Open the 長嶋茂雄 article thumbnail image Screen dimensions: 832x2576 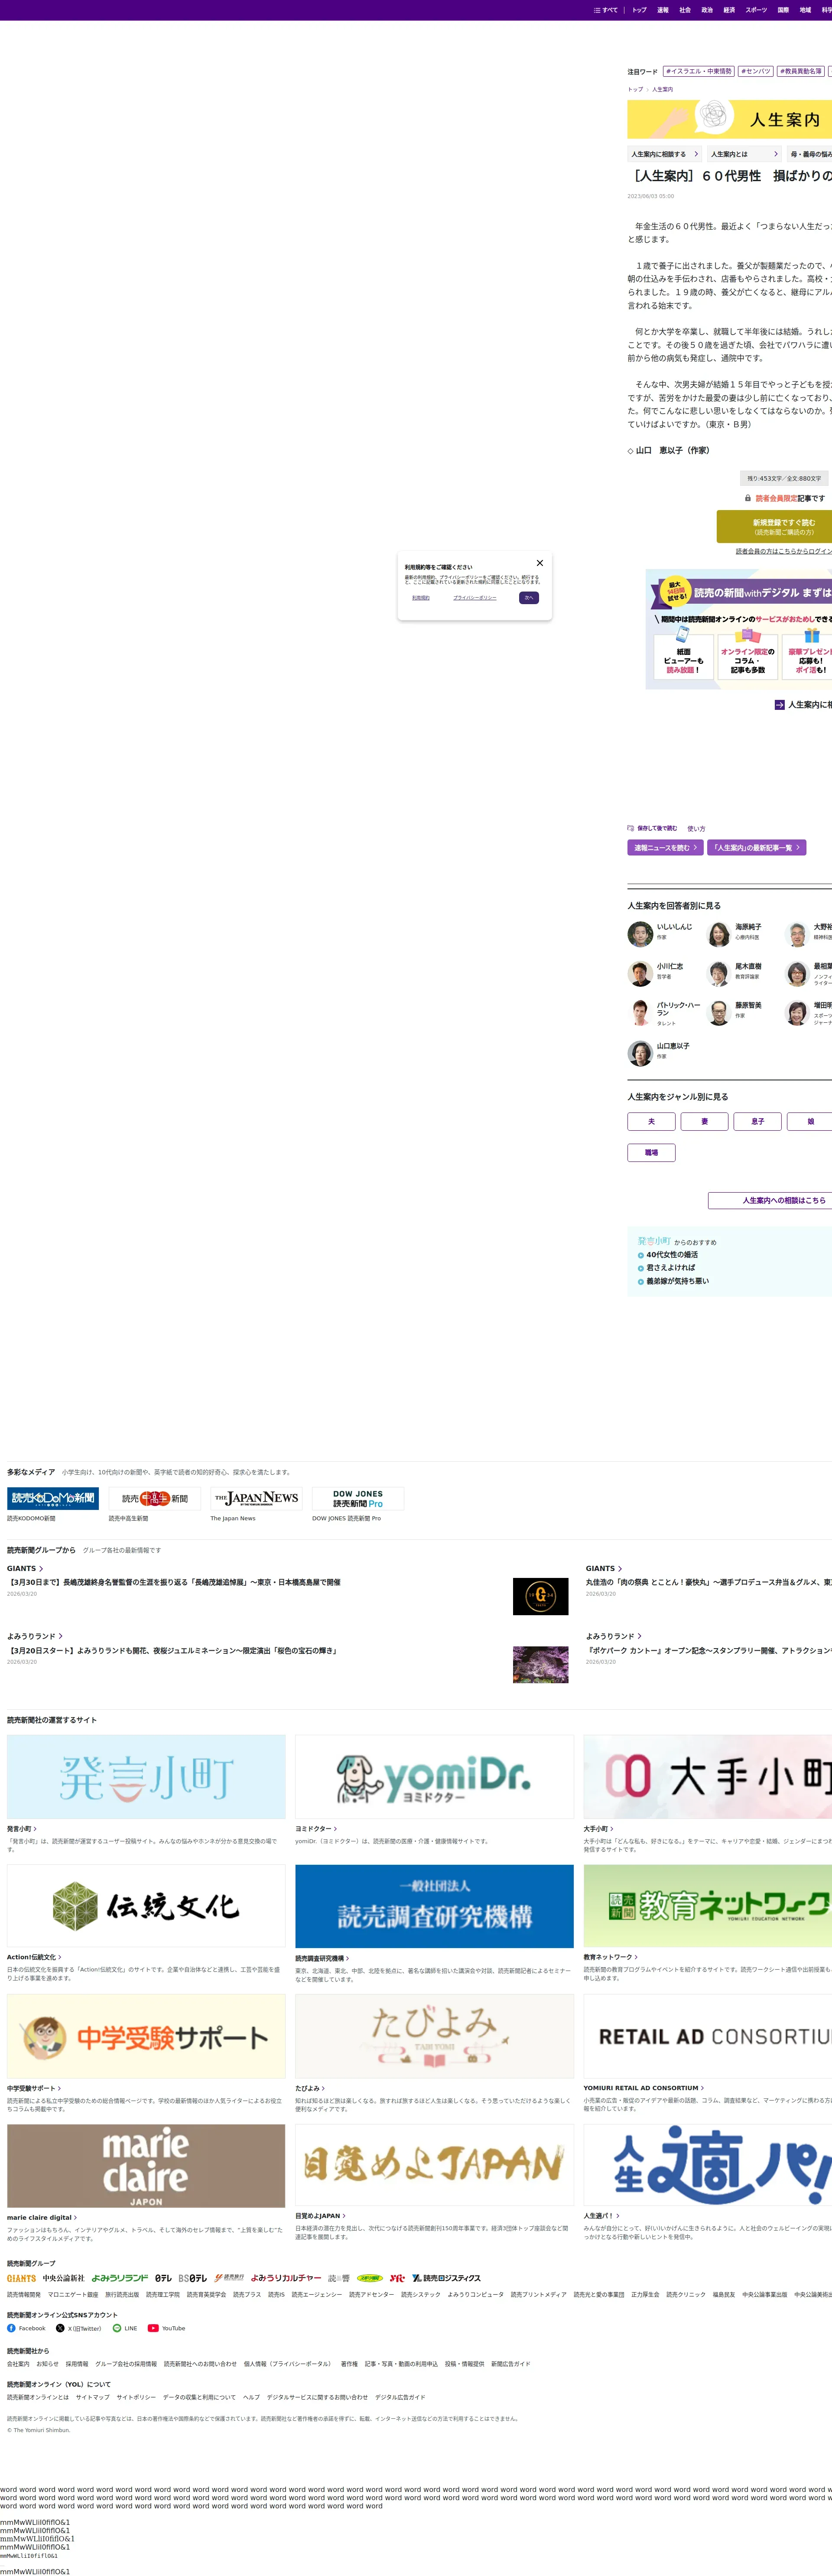[x=540, y=1596]
